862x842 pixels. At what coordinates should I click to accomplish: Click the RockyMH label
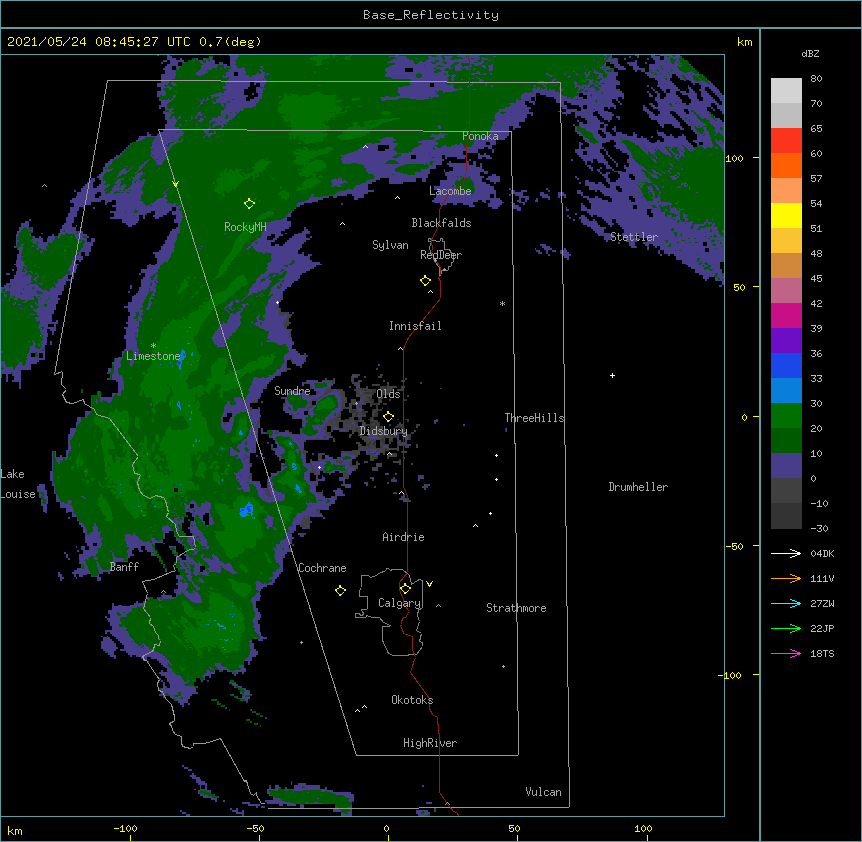coord(245,226)
